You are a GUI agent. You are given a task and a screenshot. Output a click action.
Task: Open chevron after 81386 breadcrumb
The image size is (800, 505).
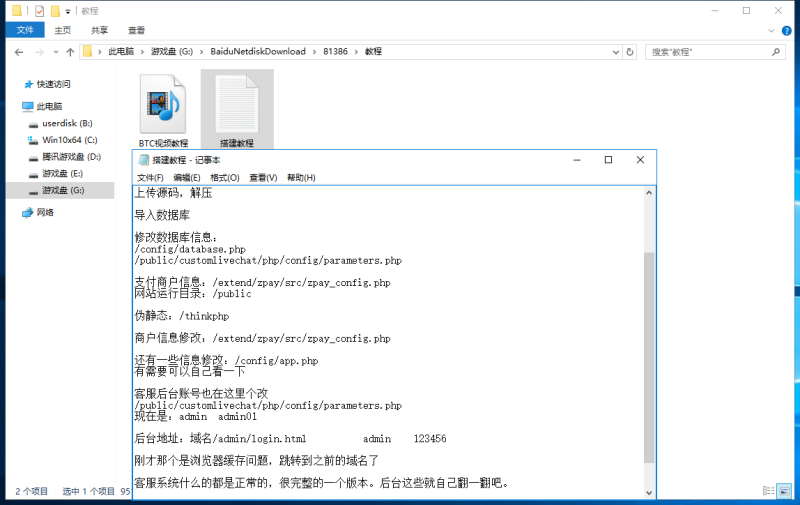(x=356, y=52)
